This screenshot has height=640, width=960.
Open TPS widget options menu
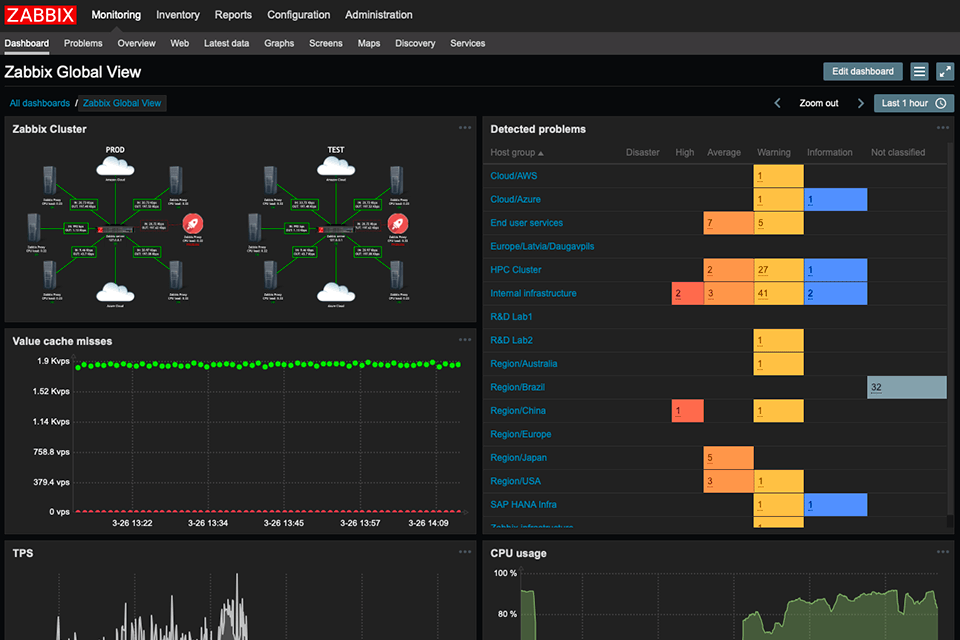click(x=465, y=552)
